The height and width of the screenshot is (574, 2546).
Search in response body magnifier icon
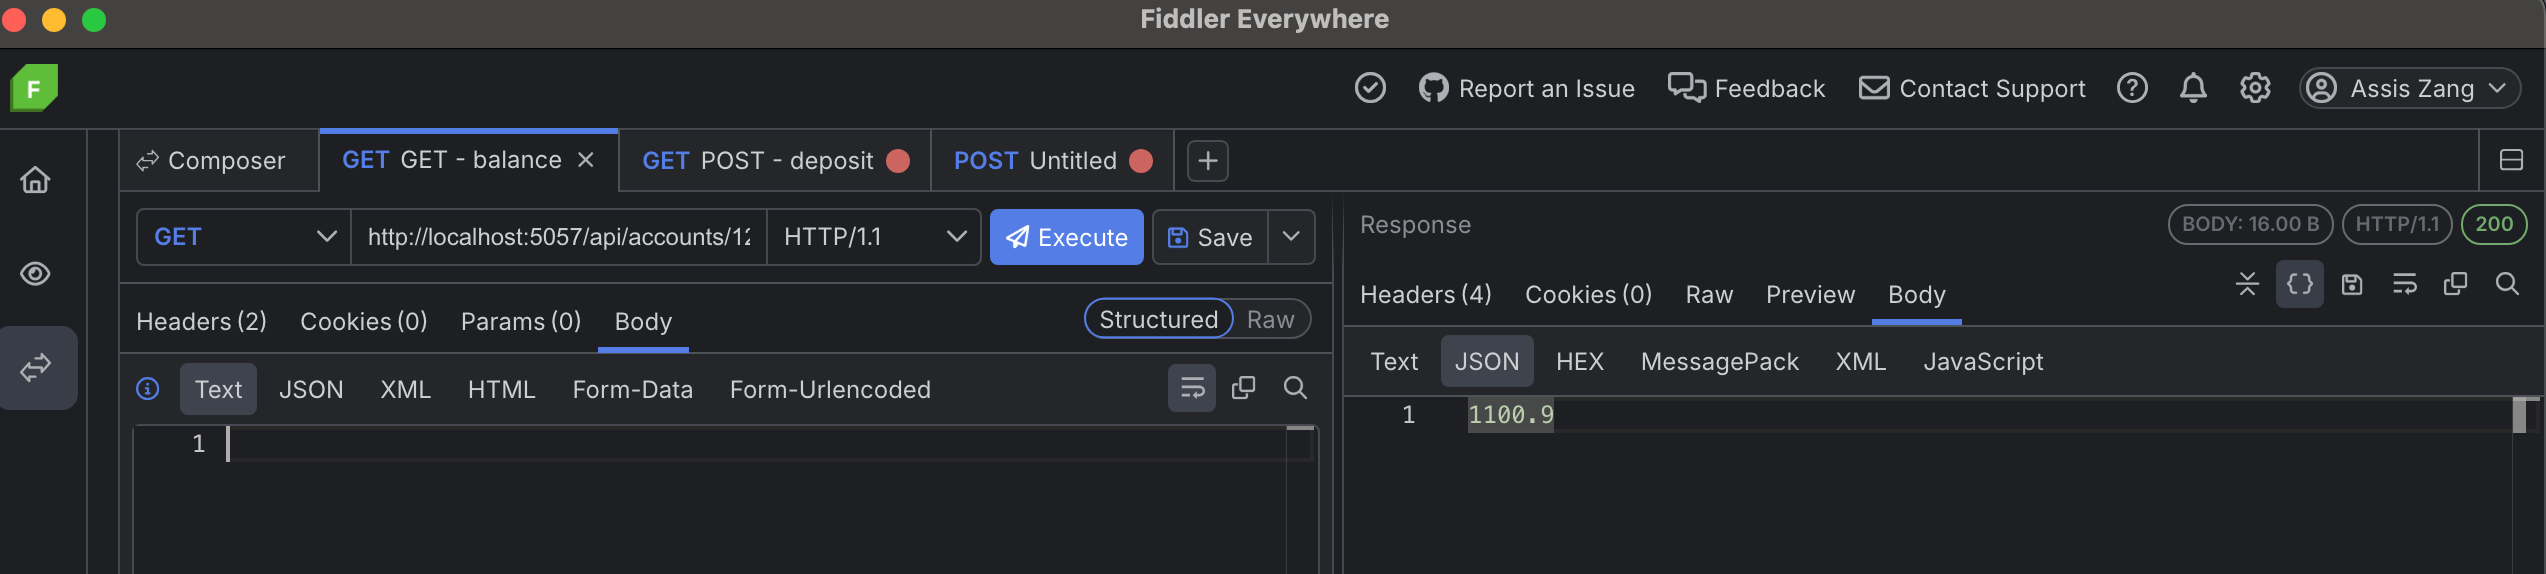(2507, 284)
